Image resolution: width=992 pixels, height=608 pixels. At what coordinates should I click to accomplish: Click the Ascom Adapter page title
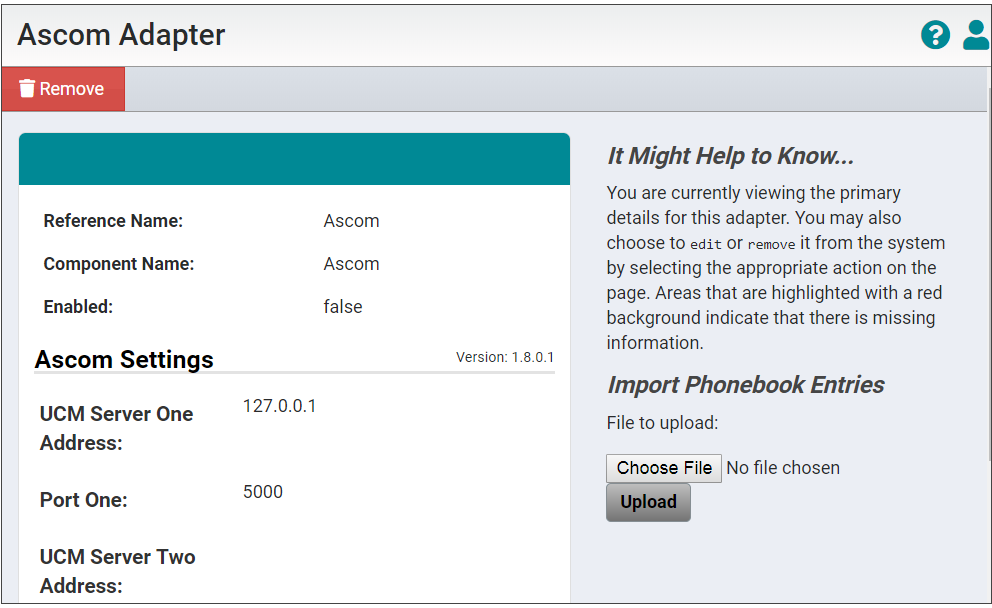pyautogui.click(x=120, y=34)
